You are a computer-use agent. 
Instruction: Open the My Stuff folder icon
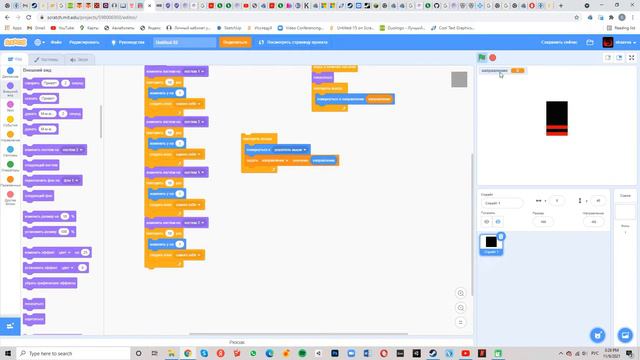pyautogui.click(x=590, y=42)
